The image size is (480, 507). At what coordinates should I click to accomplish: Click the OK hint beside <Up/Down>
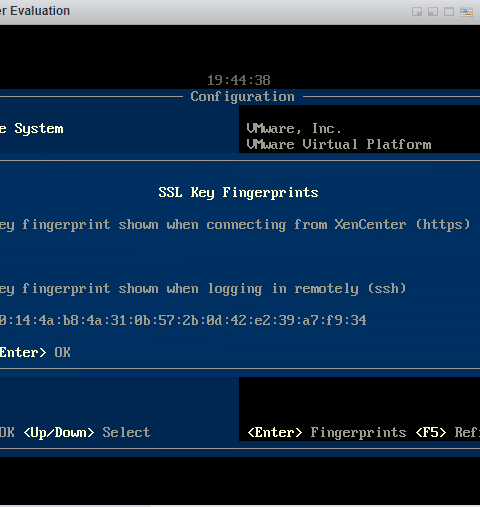pos(7,432)
